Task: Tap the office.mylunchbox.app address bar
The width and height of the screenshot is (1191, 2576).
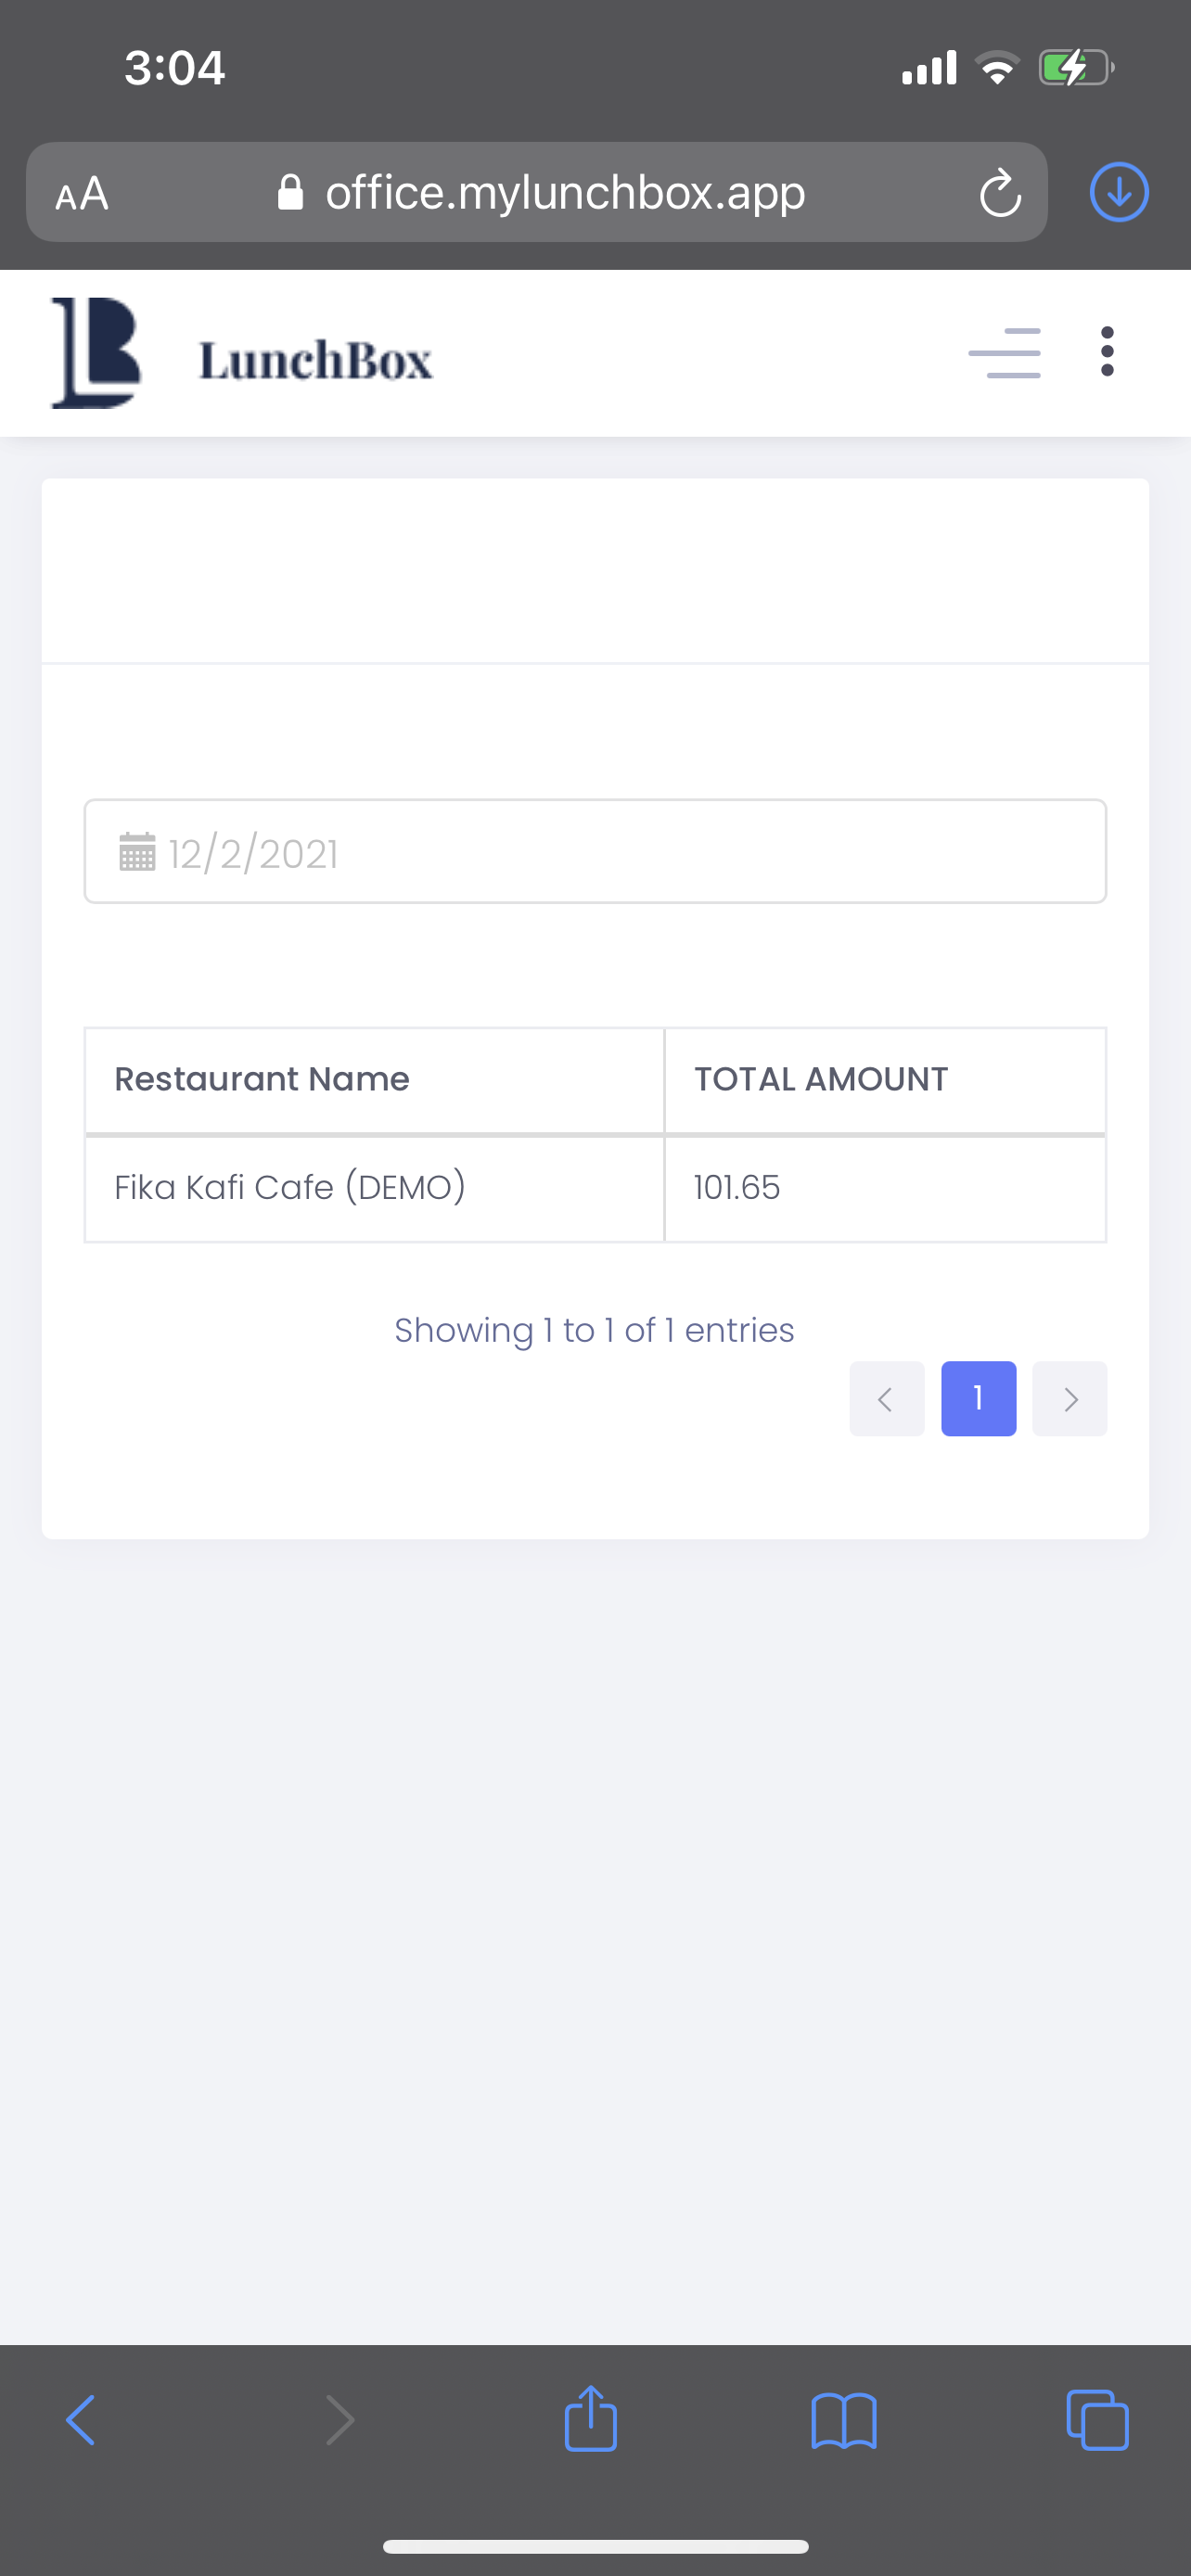Action: click(565, 193)
